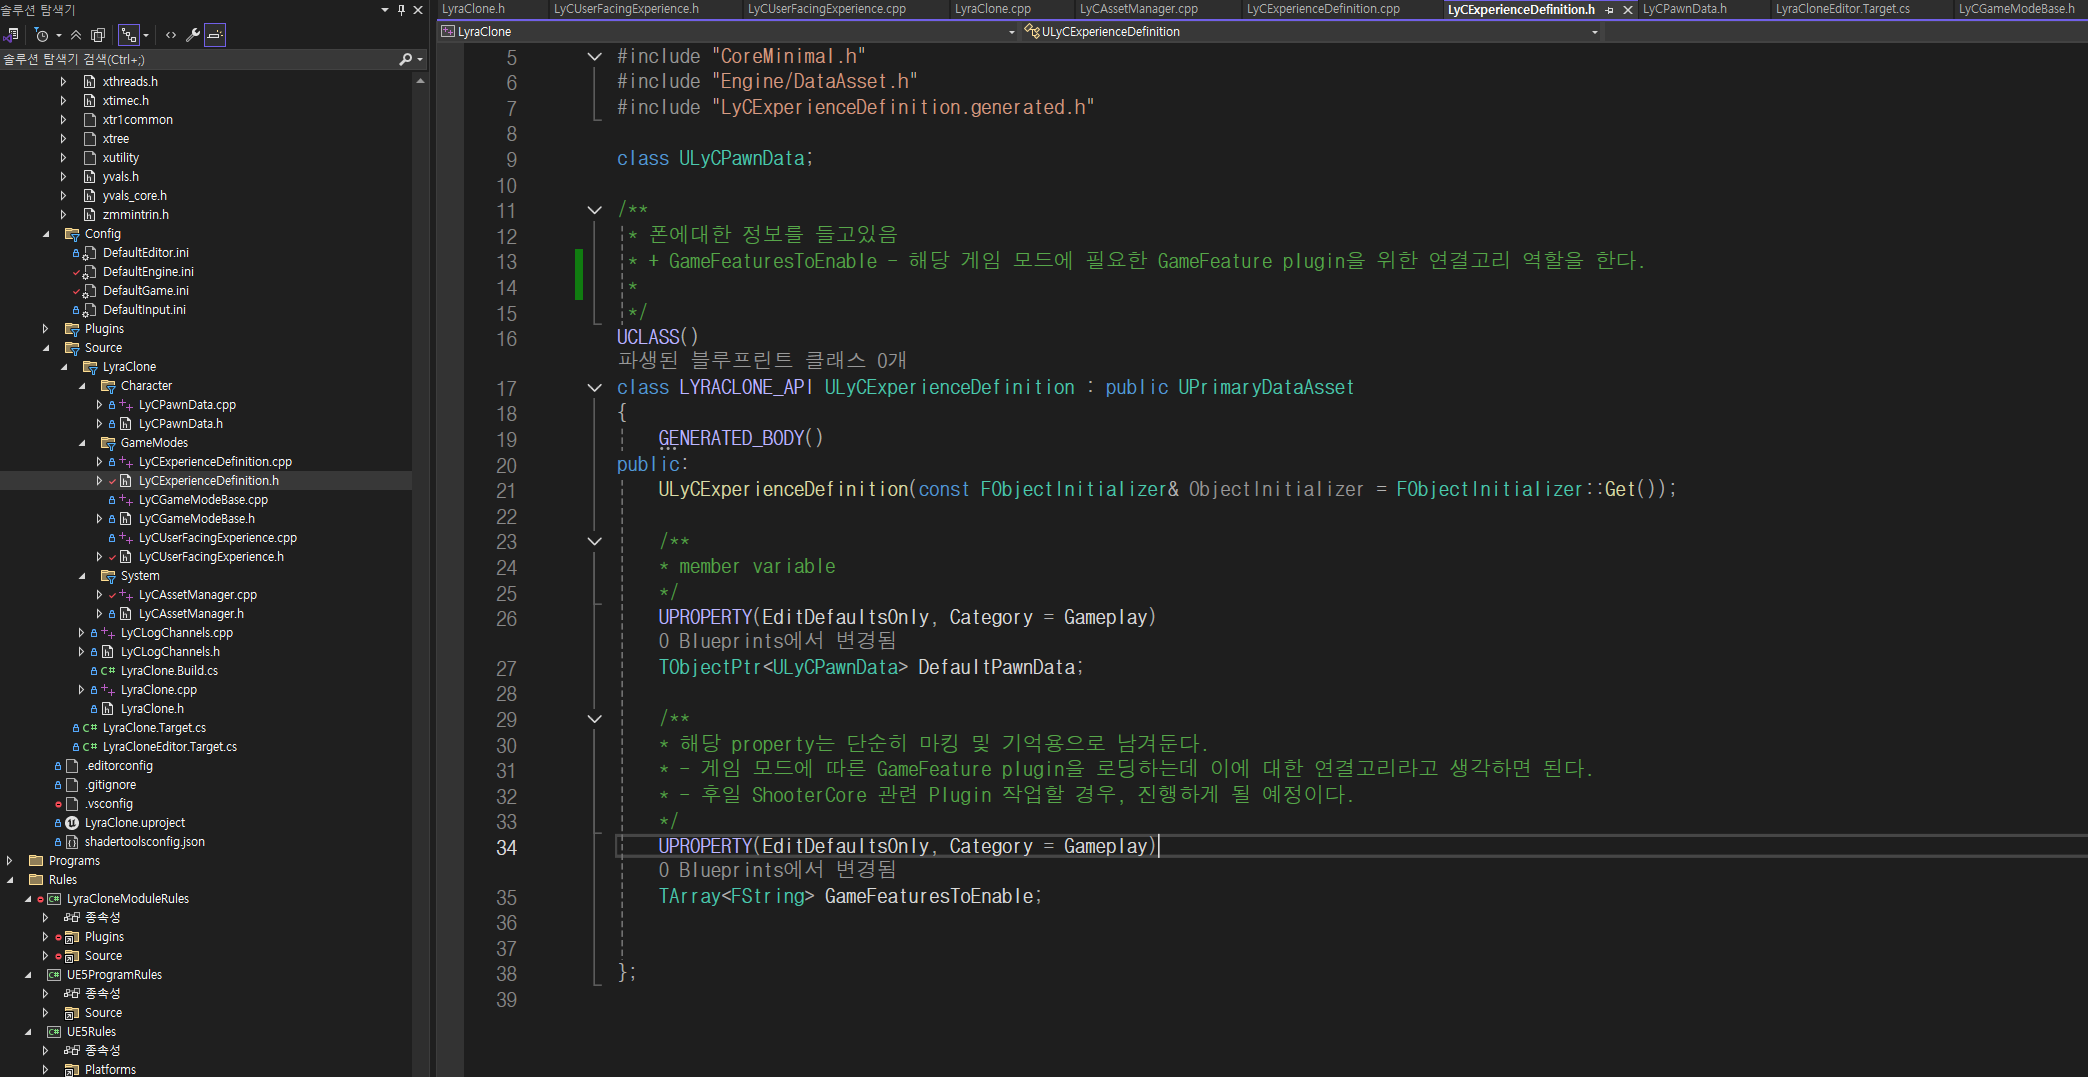Select the LyraClone.Build.cs C# file icon

[108, 671]
